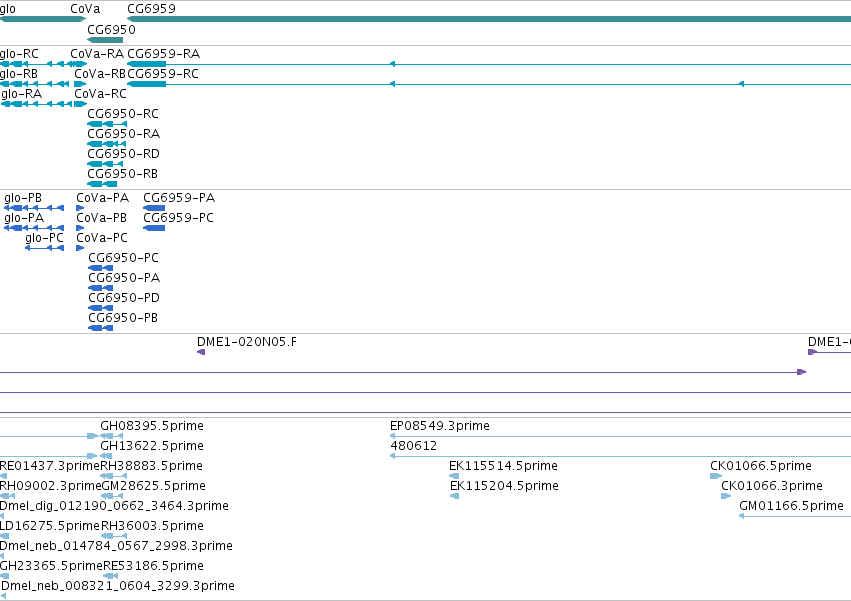Select EST RE53186.5prime
851x601 pixels.
coord(154,567)
